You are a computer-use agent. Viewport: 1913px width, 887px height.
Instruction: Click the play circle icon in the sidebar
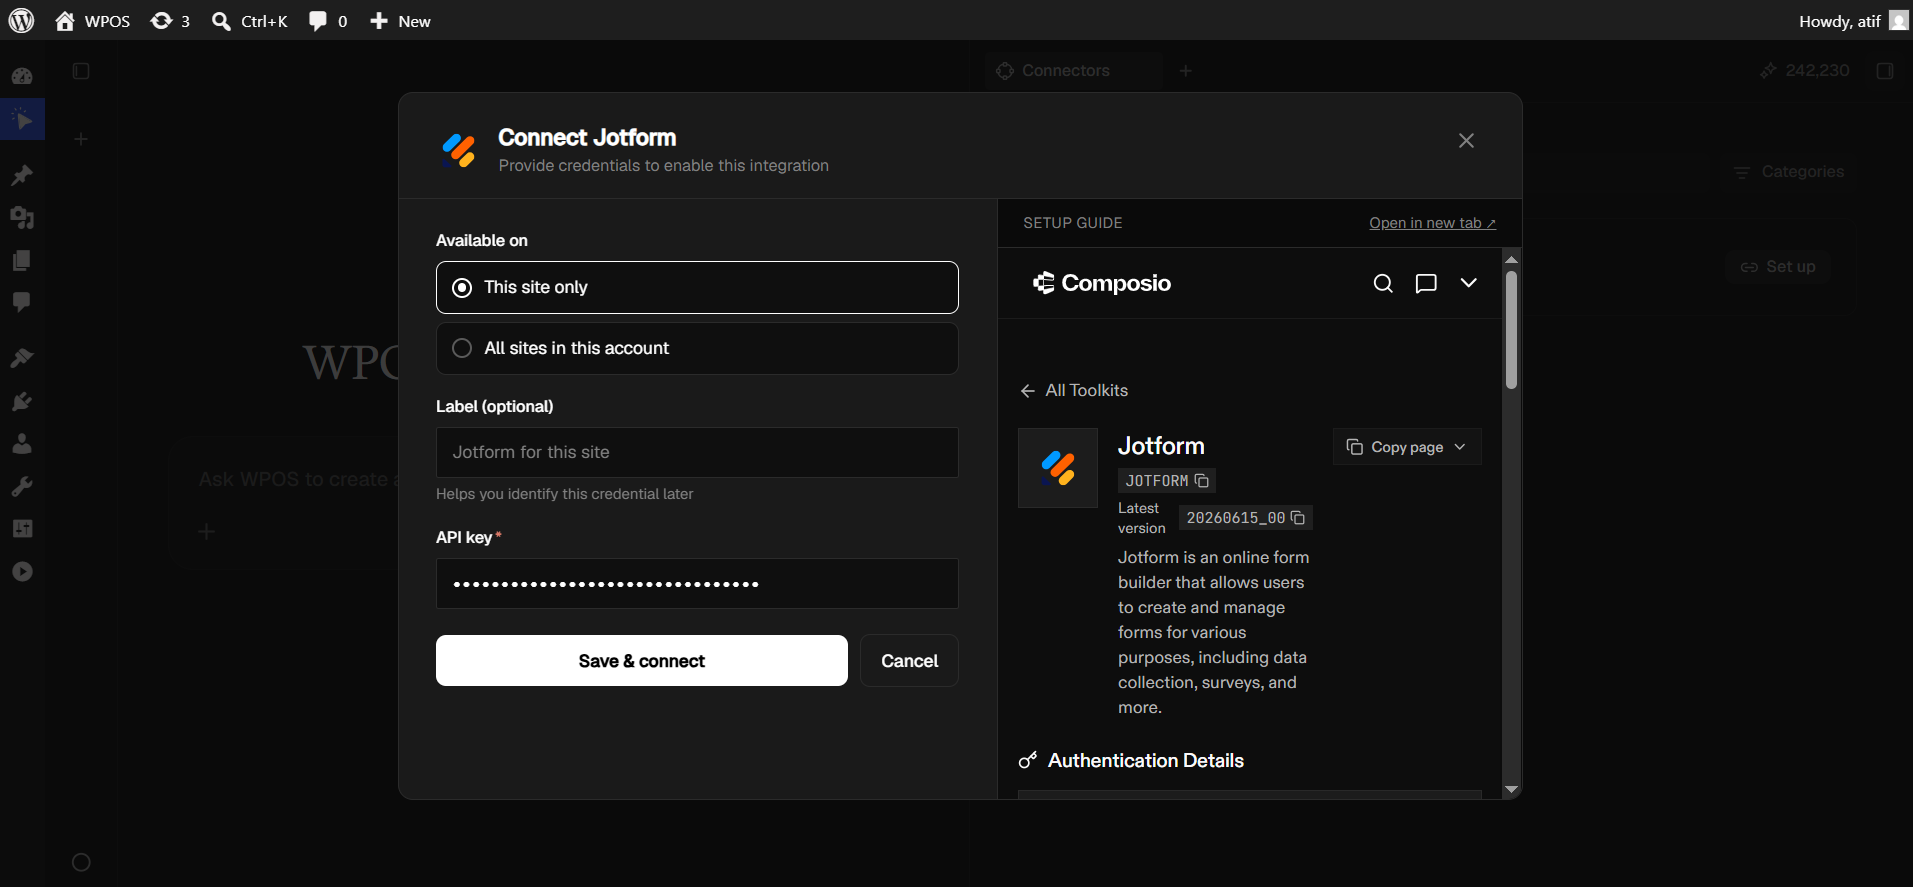[x=22, y=571]
